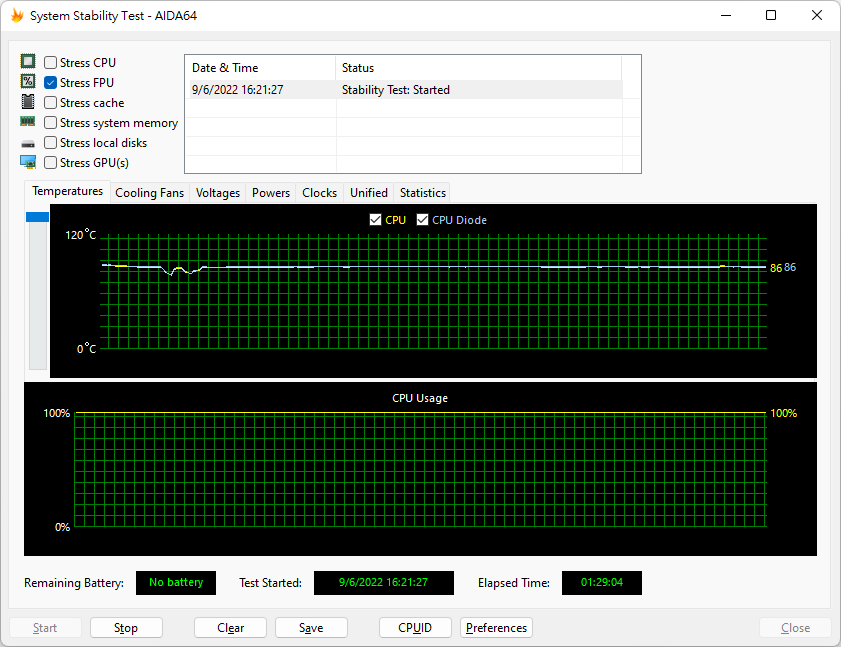Image resolution: width=841 pixels, height=647 pixels.
Task: Select the 9/6/2022 16:21:27 log entry
Action: (406, 90)
